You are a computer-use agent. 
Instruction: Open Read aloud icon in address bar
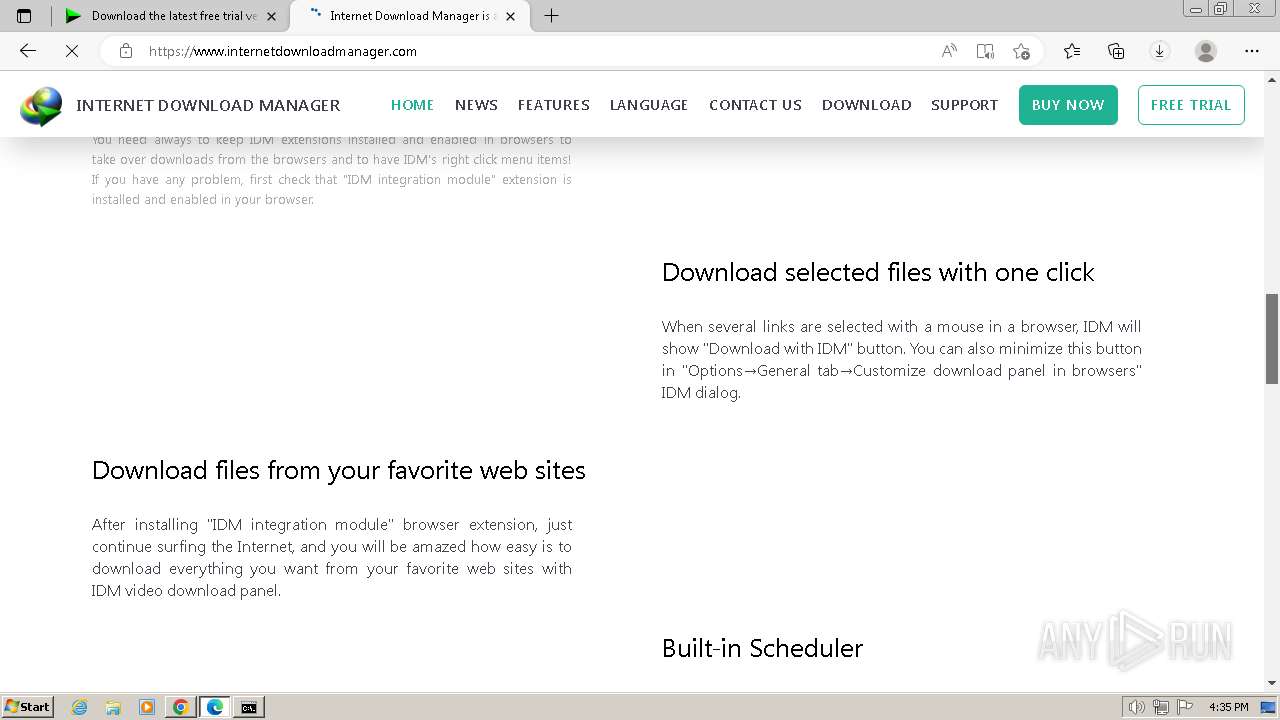[x=949, y=51]
